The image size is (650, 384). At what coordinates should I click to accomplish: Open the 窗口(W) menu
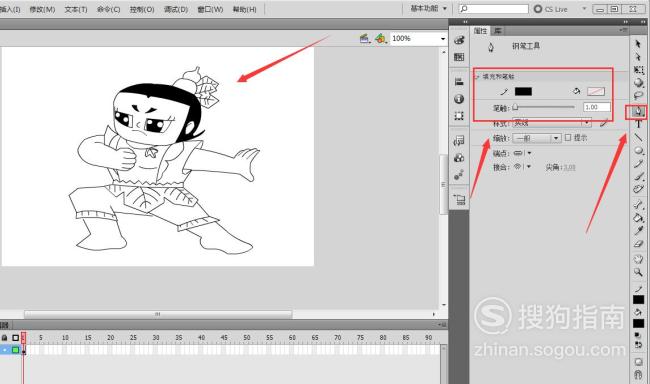click(210, 9)
